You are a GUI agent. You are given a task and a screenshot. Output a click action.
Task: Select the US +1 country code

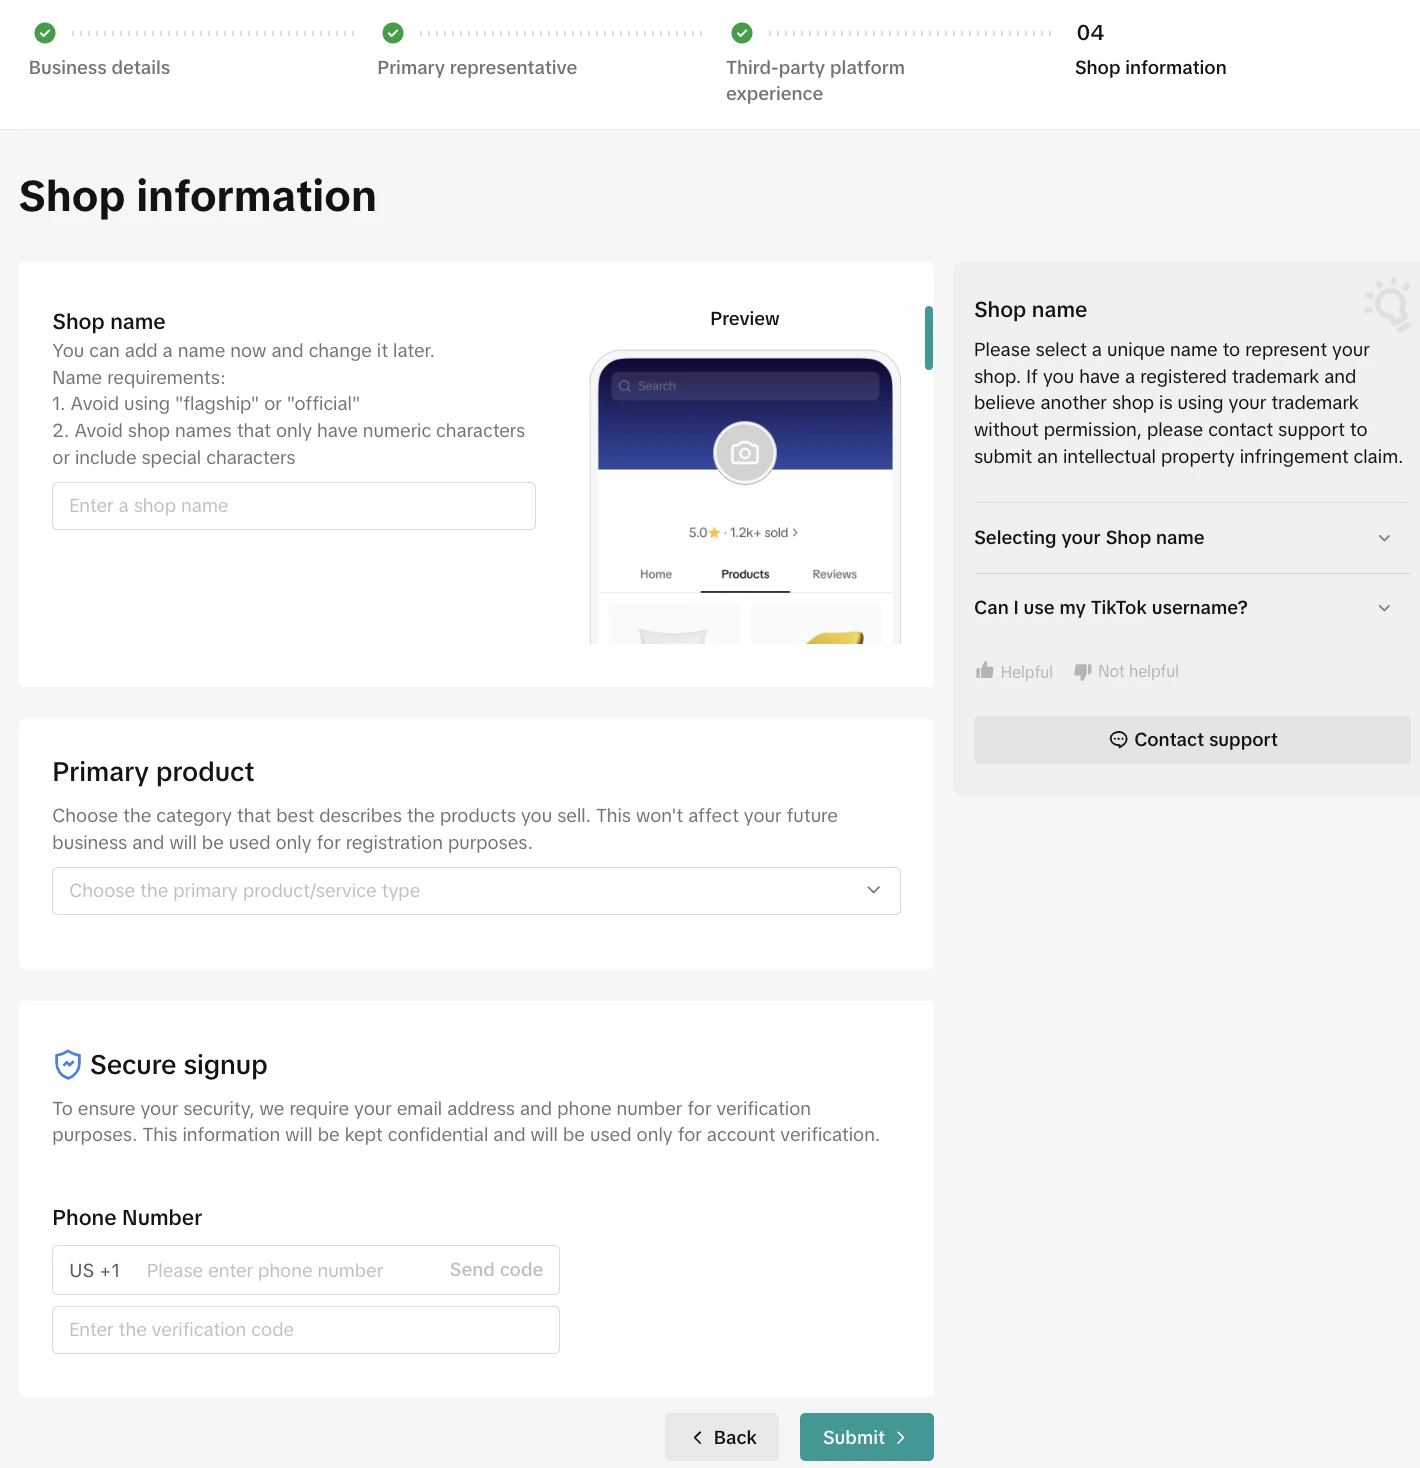pyautogui.click(x=95, y=1271)
